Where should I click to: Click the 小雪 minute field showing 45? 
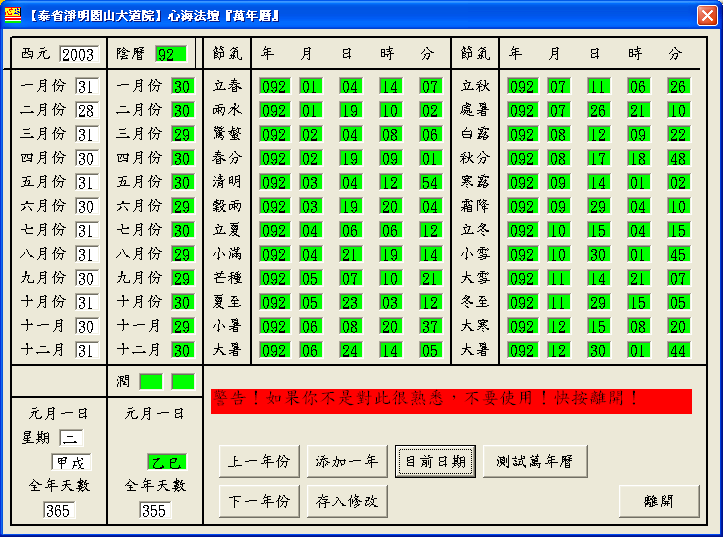point(679,254)
